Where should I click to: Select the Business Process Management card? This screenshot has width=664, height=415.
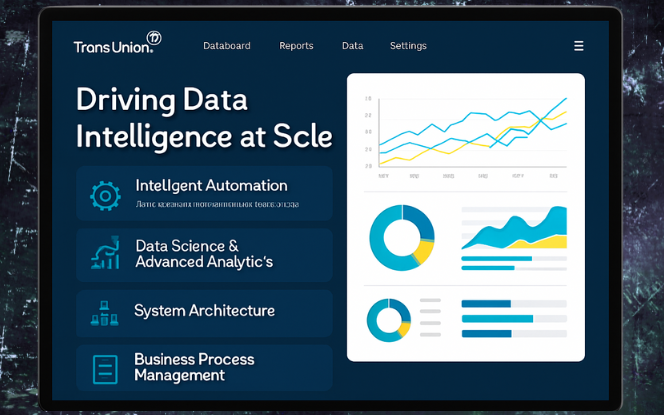coord(204,368)
